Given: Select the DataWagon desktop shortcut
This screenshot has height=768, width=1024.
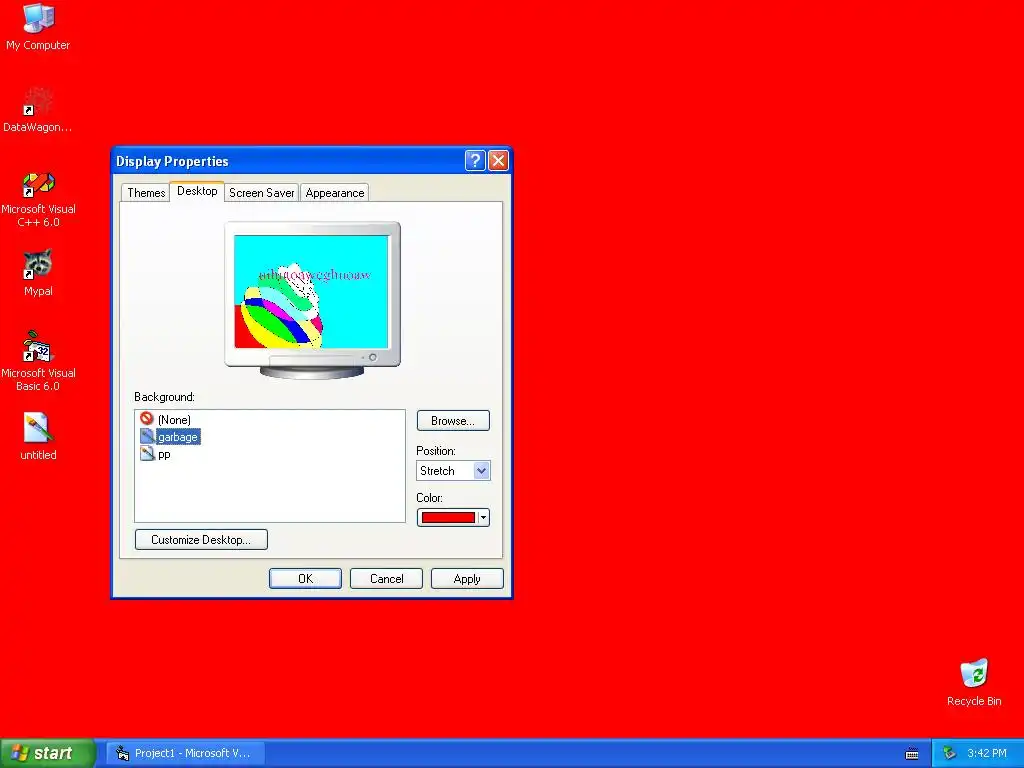Looking at the screenshot, I should tap(38, 108).
